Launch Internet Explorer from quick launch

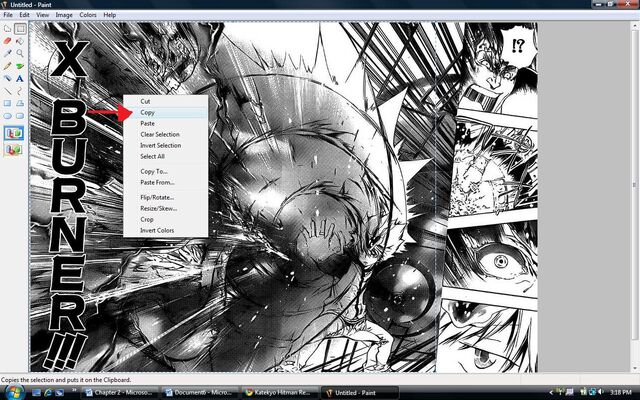point(48,393)
